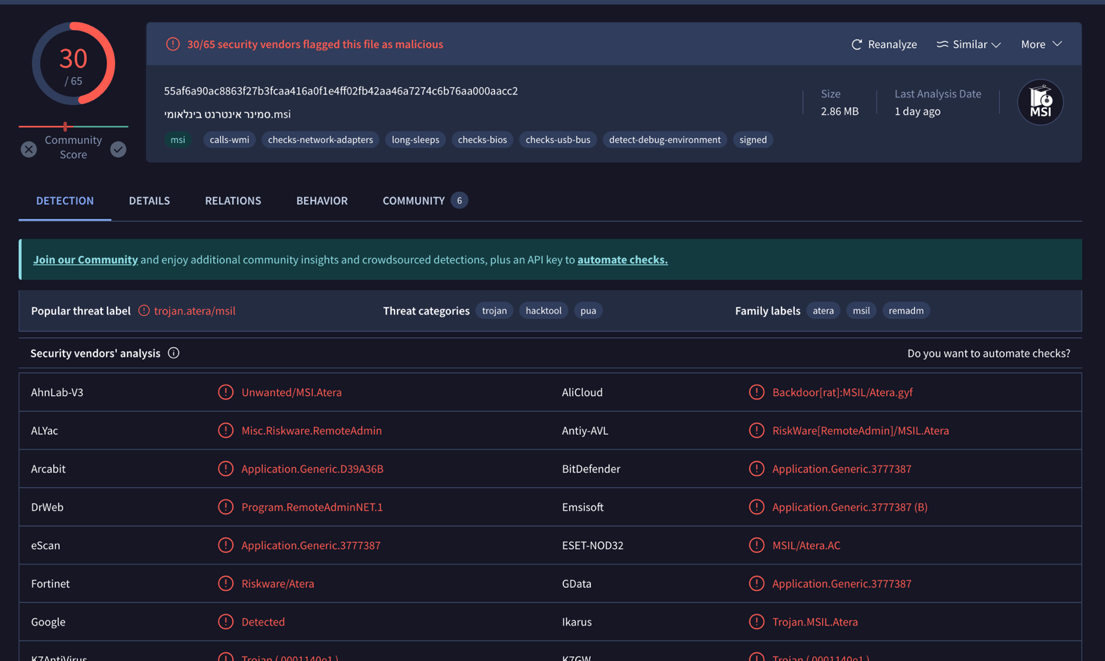Viewport: 1105px width, 661px height.
Task: Click the RiskWare[RemoteAdmin]/MSIL.Atera result
Action: point(860,431)
